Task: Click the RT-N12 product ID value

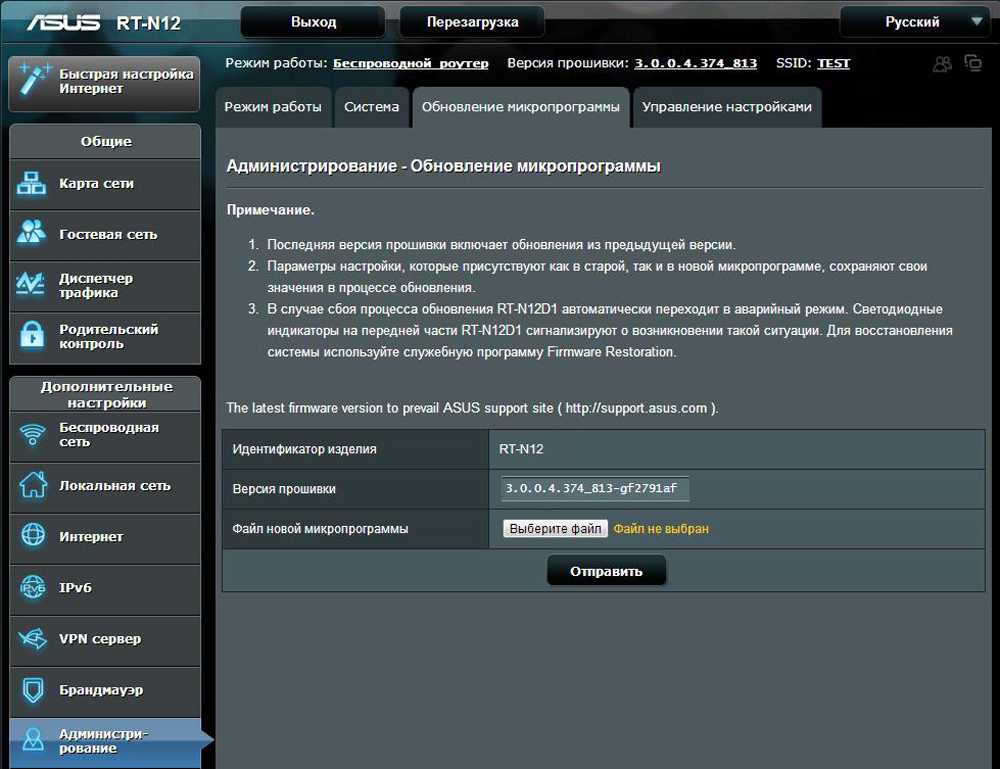Action: (x=521, y=449)
